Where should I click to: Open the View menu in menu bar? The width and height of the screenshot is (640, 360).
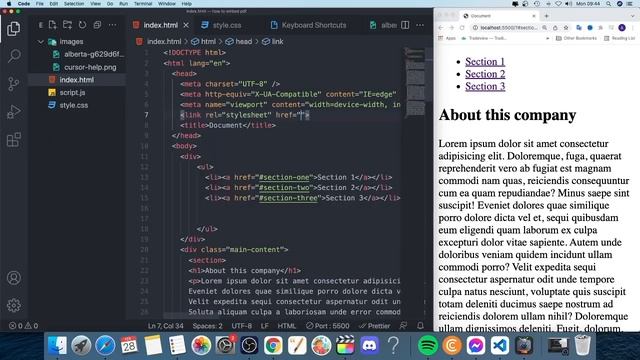(x=96, y=4)
